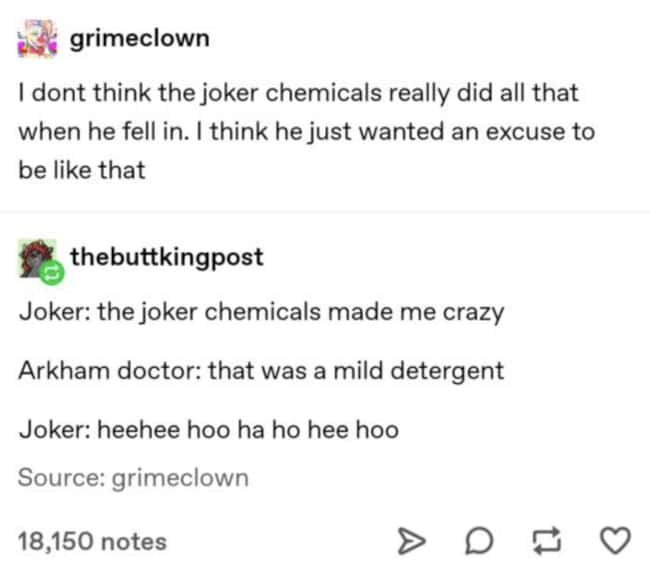The height and width of the screenshot is (574, 650).
Task: Reblog the post using the arrows icon
Action: [x=547, y=541]
